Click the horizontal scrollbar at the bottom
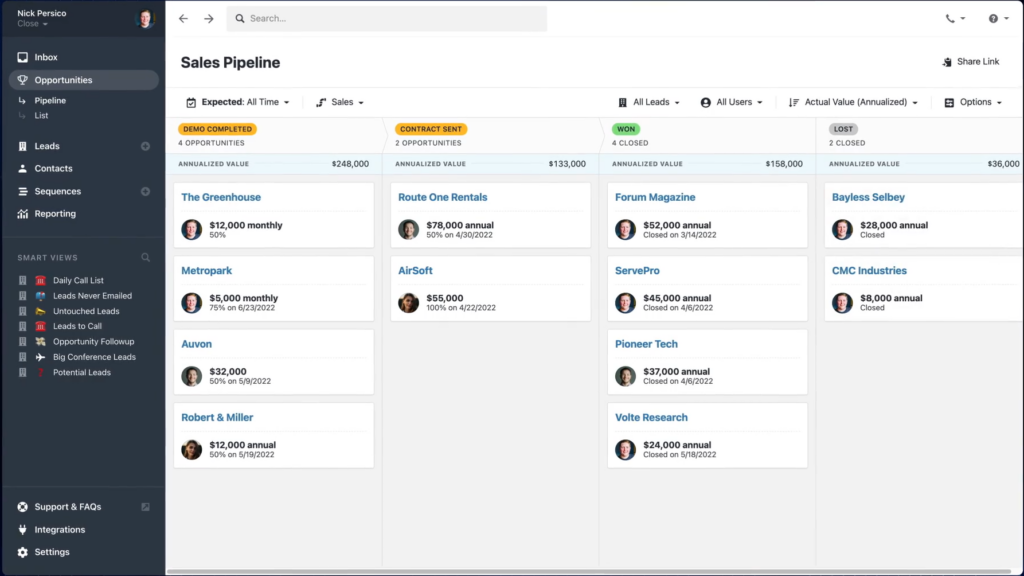This screenshot has width=1024, height=576. click(590, 571)
